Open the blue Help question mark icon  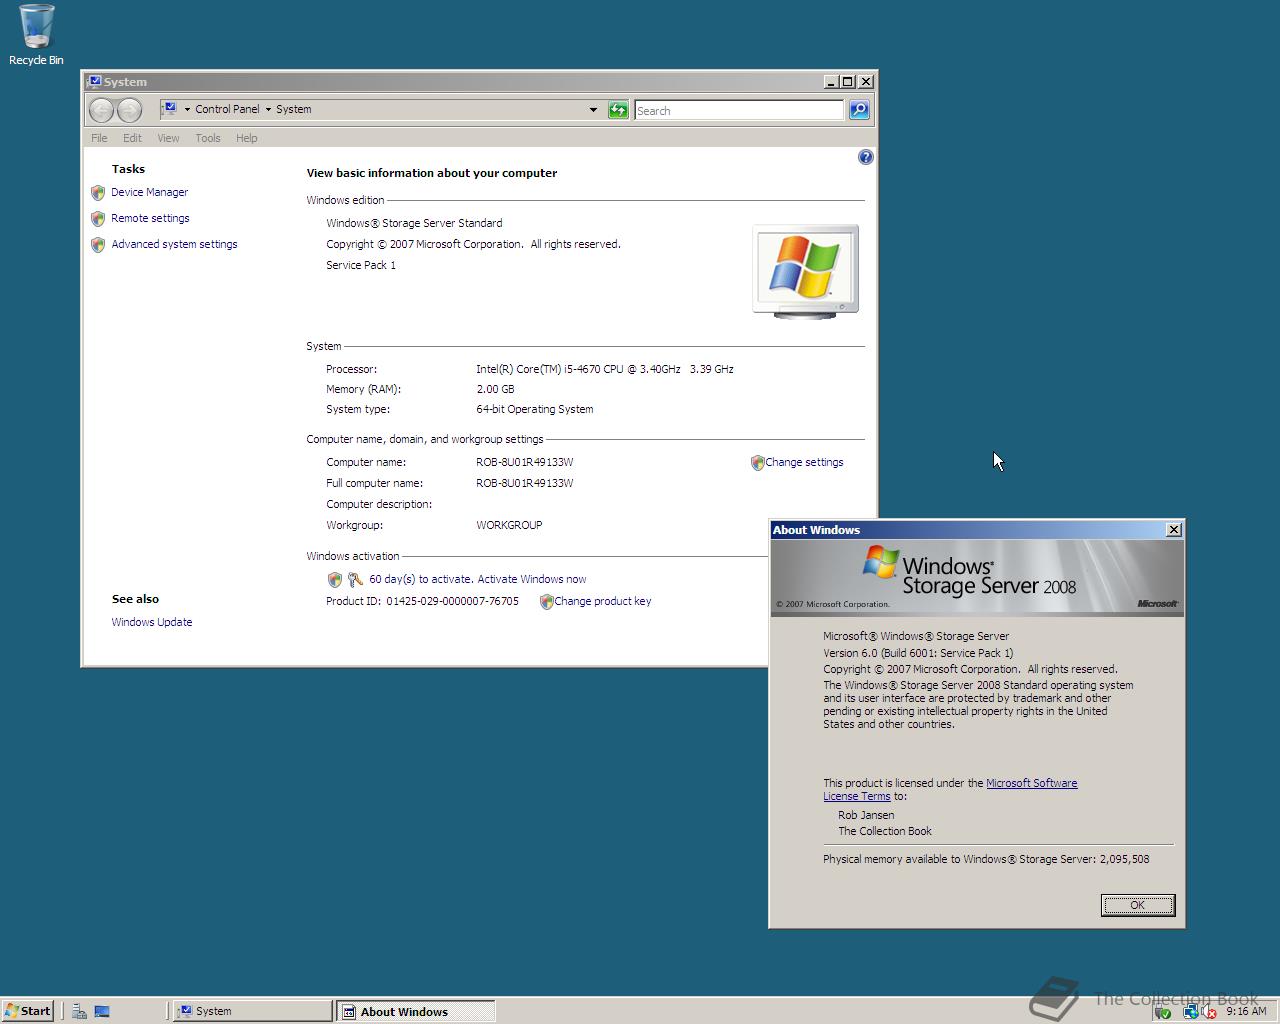coord(866,157)
